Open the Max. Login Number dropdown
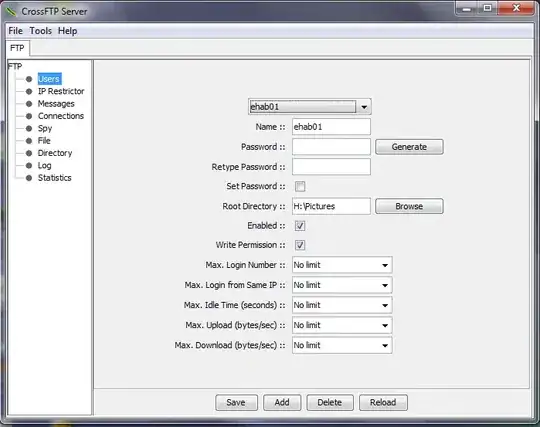The width and height of the screenshot is (540, 427). point(342,265)
